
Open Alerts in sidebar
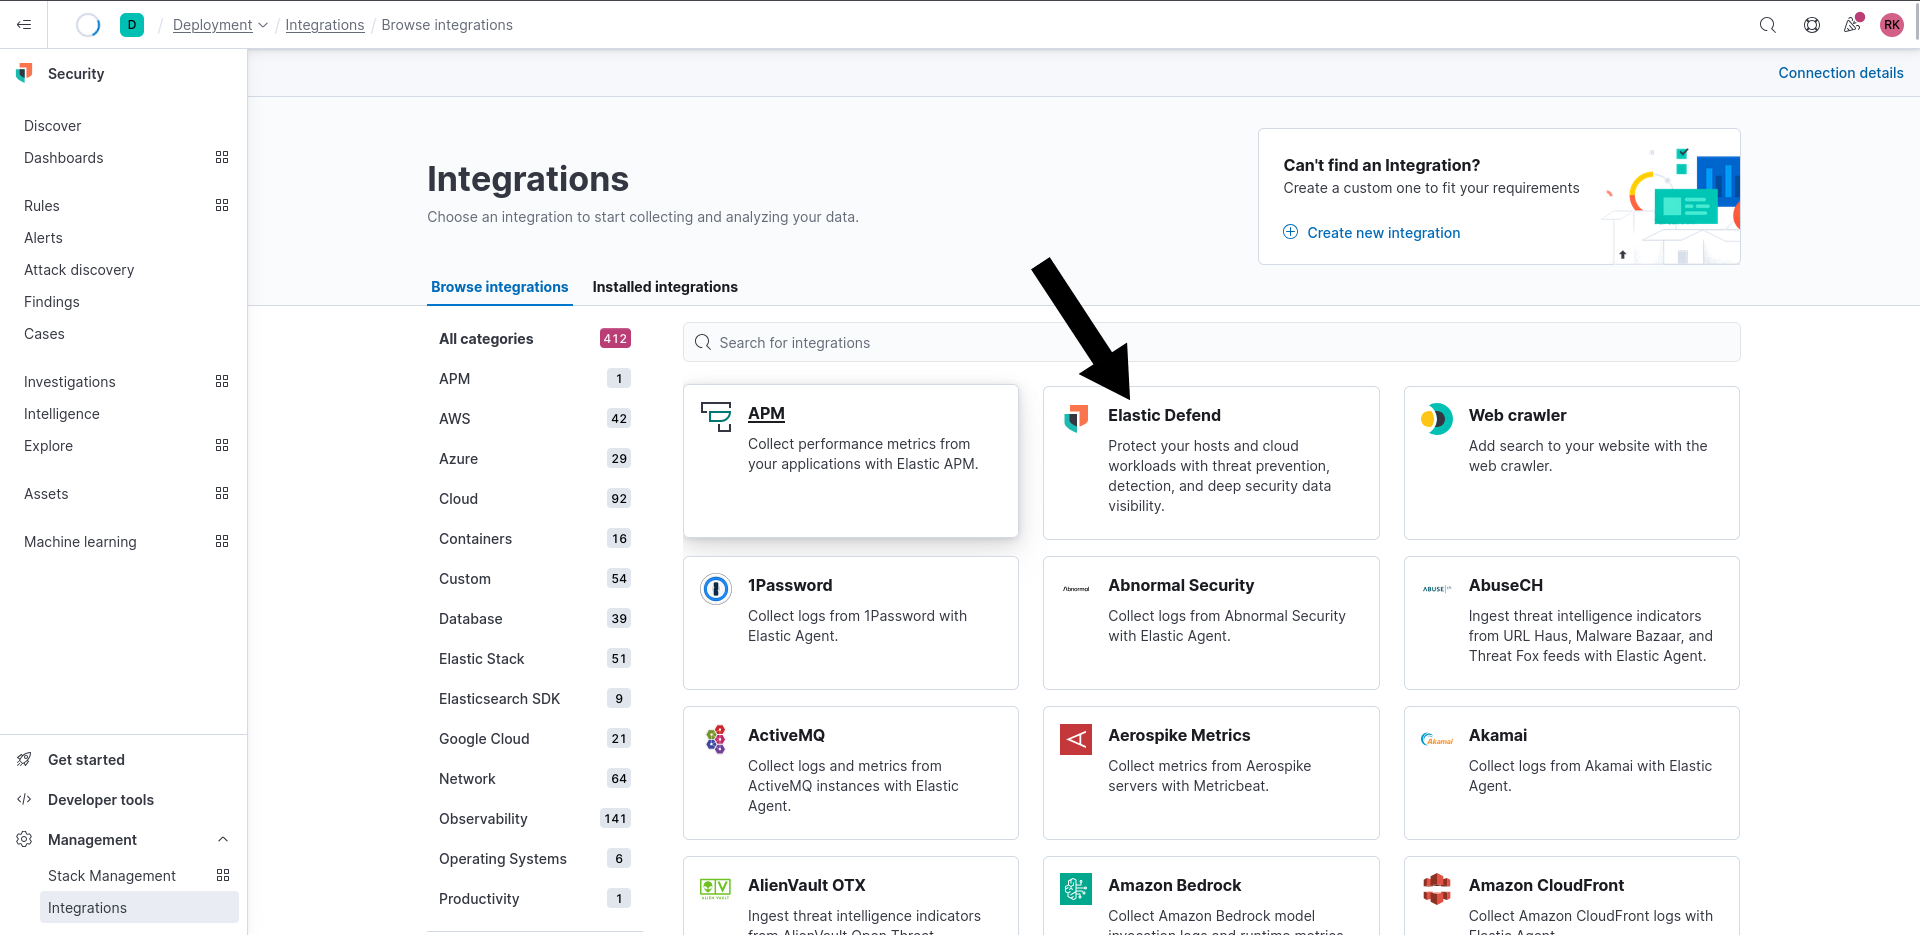click(43, 238)
